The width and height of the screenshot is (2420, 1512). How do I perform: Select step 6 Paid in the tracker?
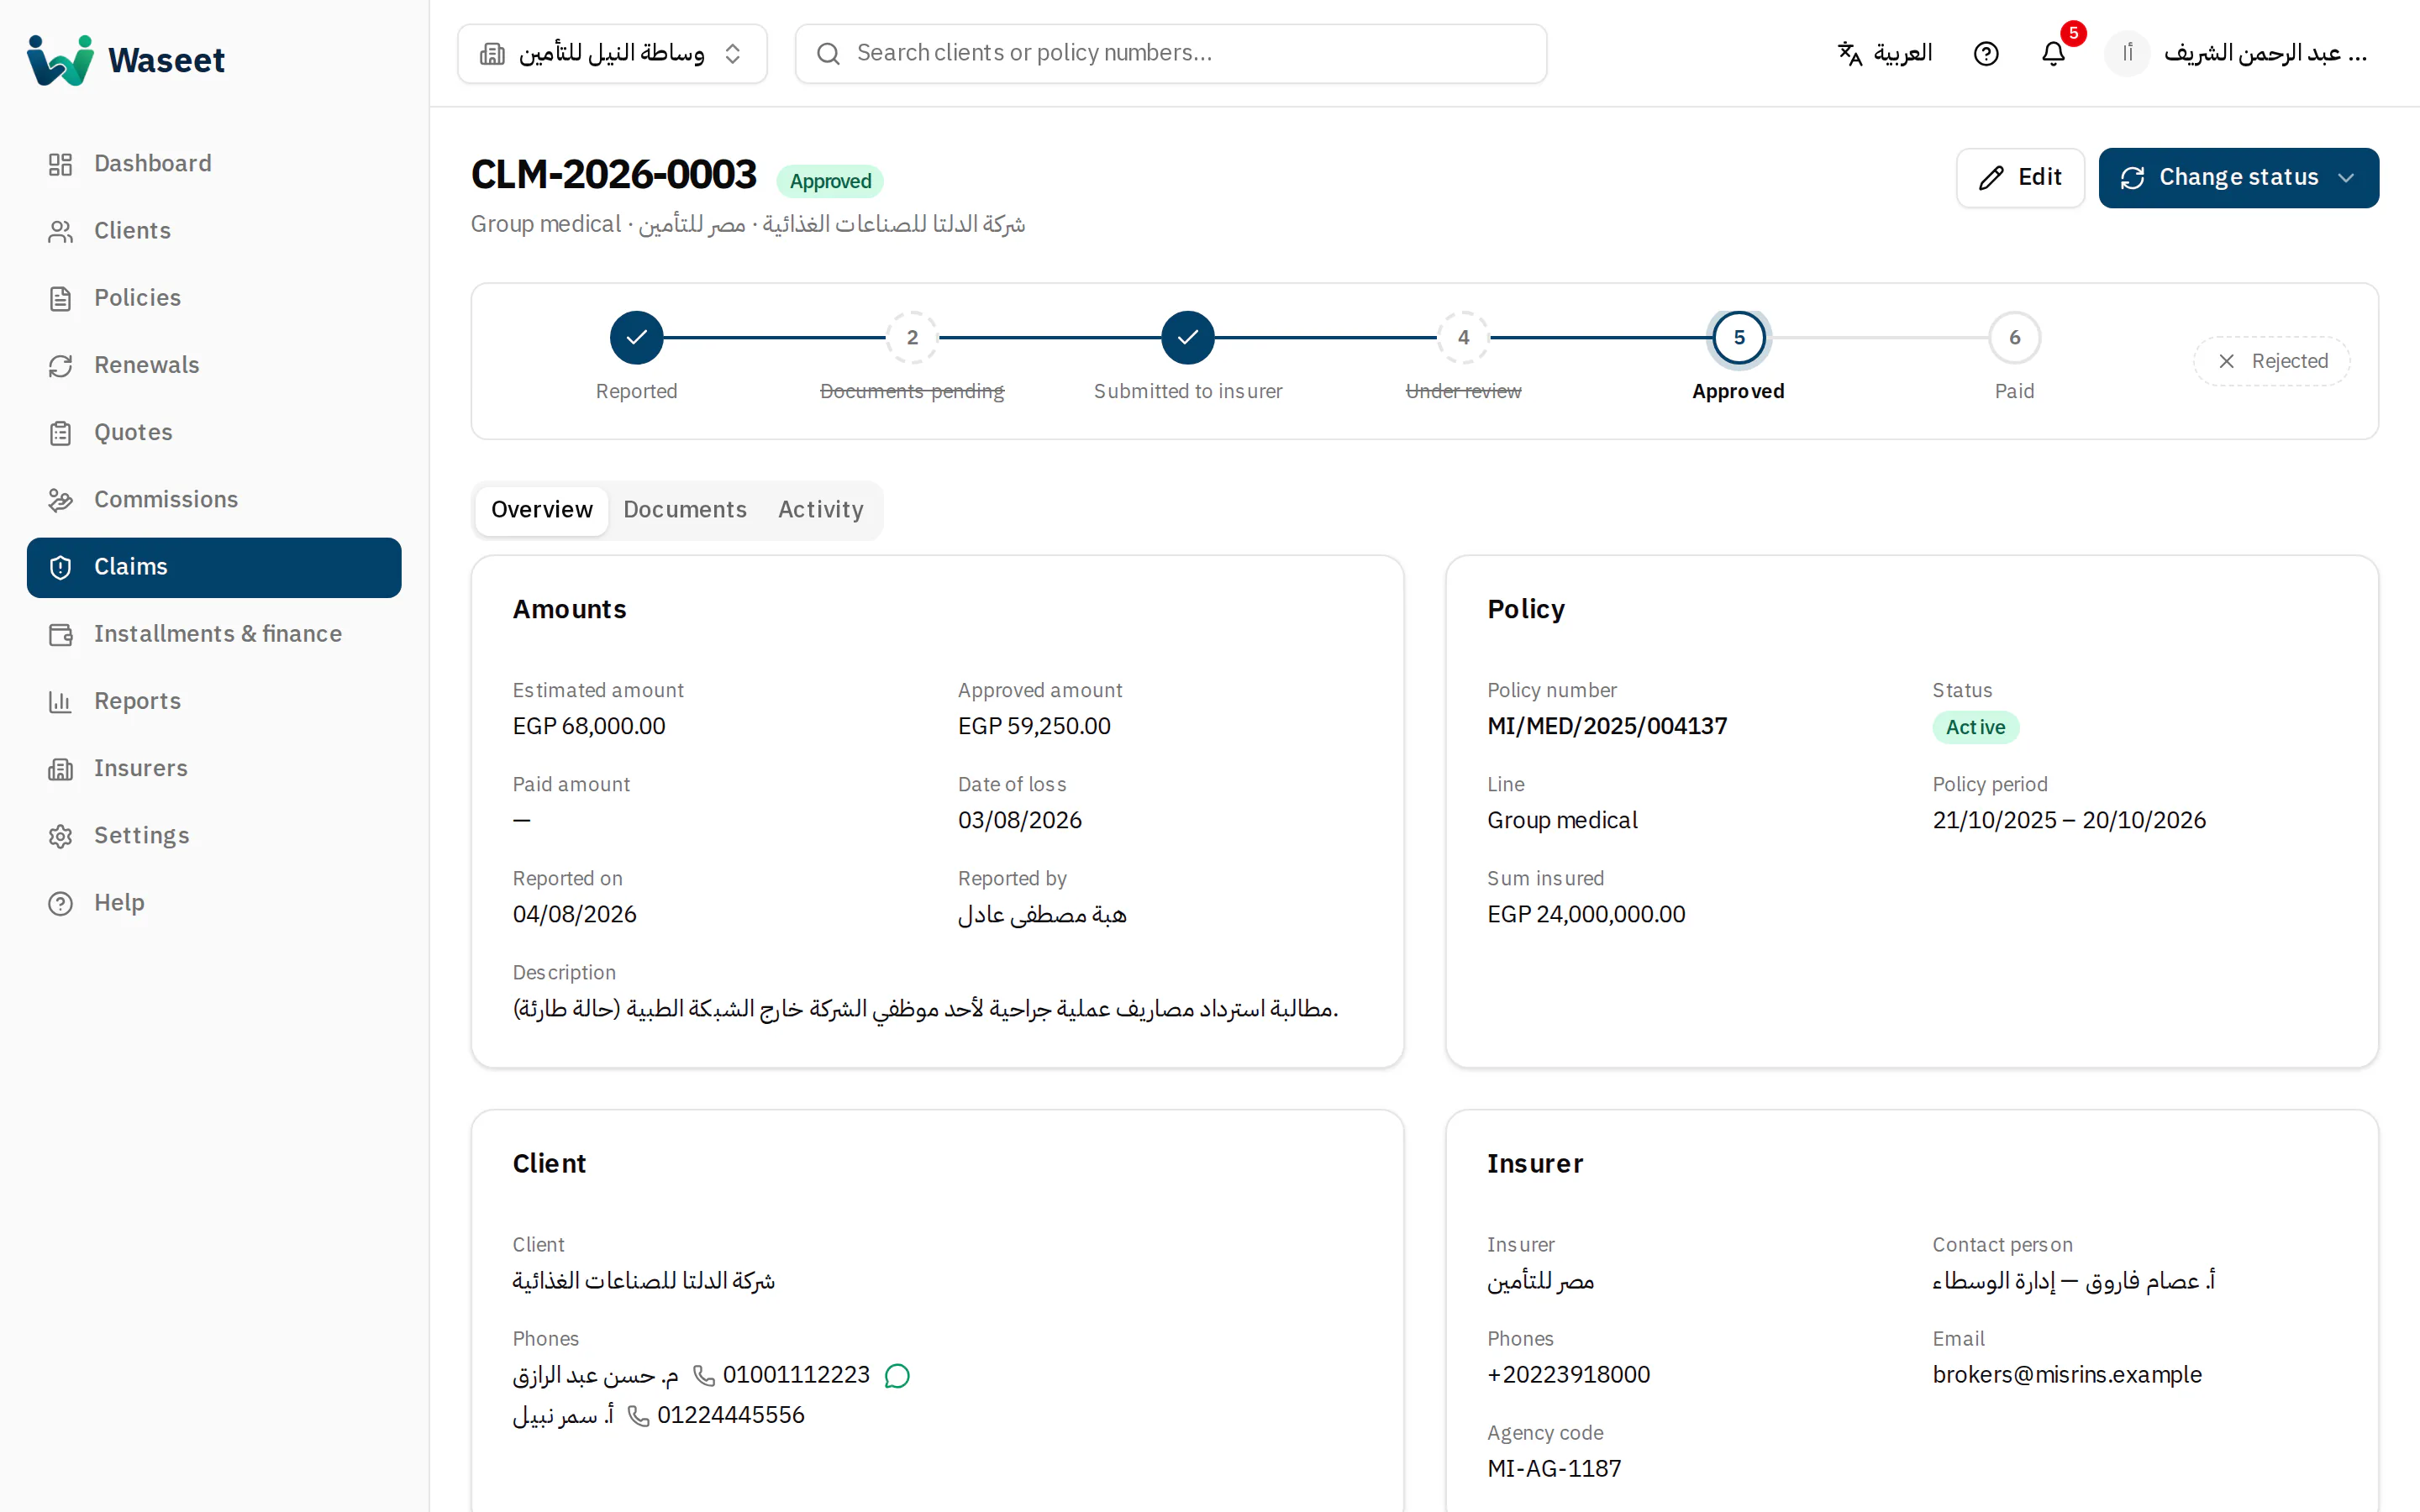pyautogui.click(x=2014, y=338)
